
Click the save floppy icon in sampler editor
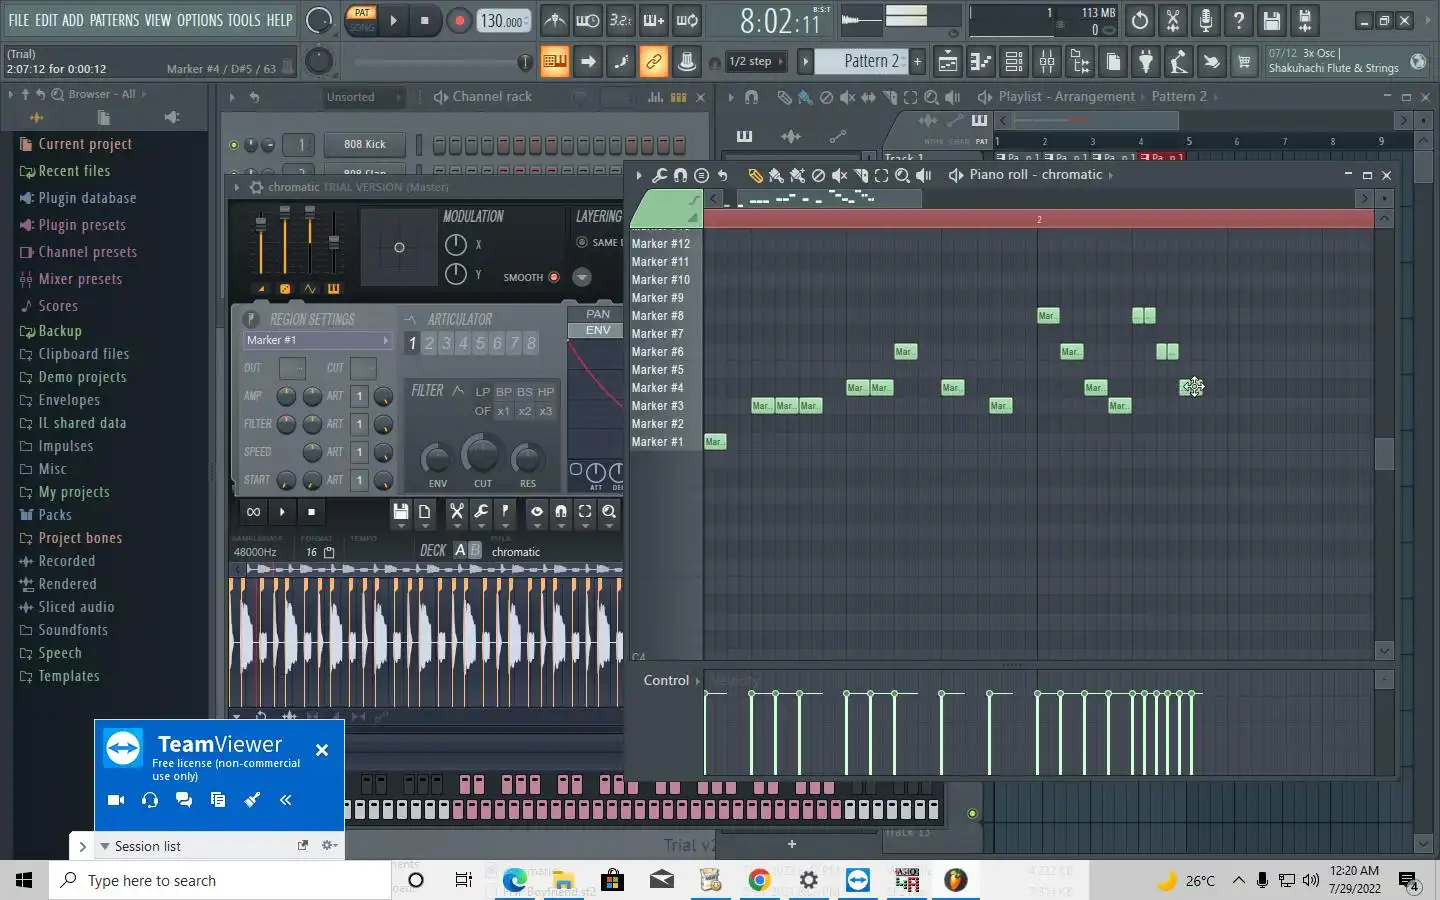pos(400,512)
